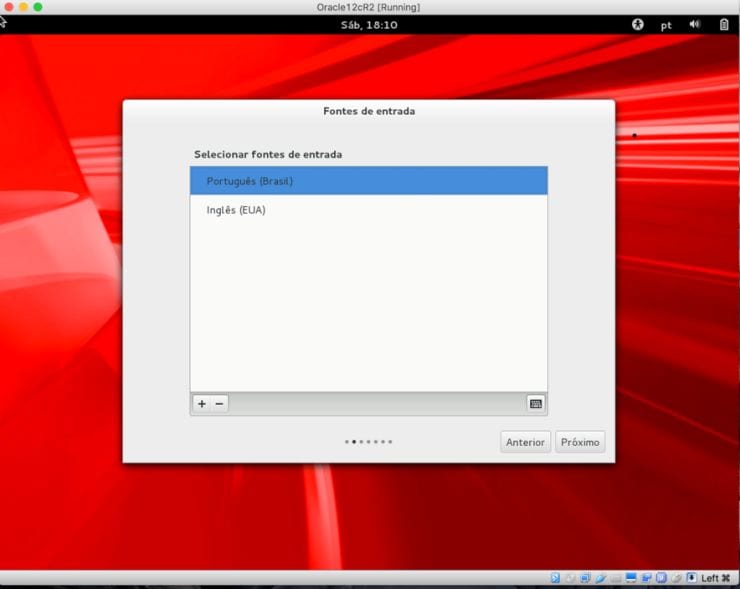Click VirtualBox optical disk status icon
Viewport: 740px width, 589px height.
pyautogui.click(x=571, y=578)
